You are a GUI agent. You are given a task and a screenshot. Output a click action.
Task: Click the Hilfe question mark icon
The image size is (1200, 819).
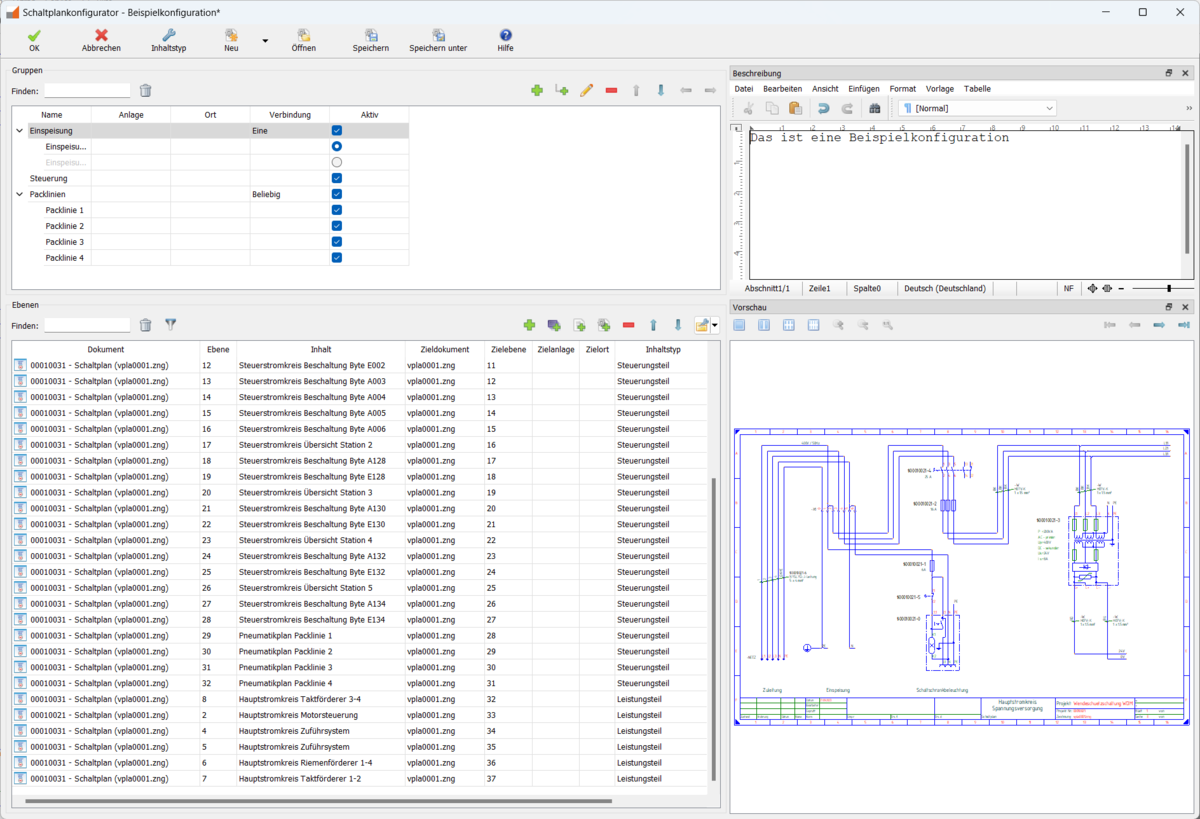tap(505, 35)
